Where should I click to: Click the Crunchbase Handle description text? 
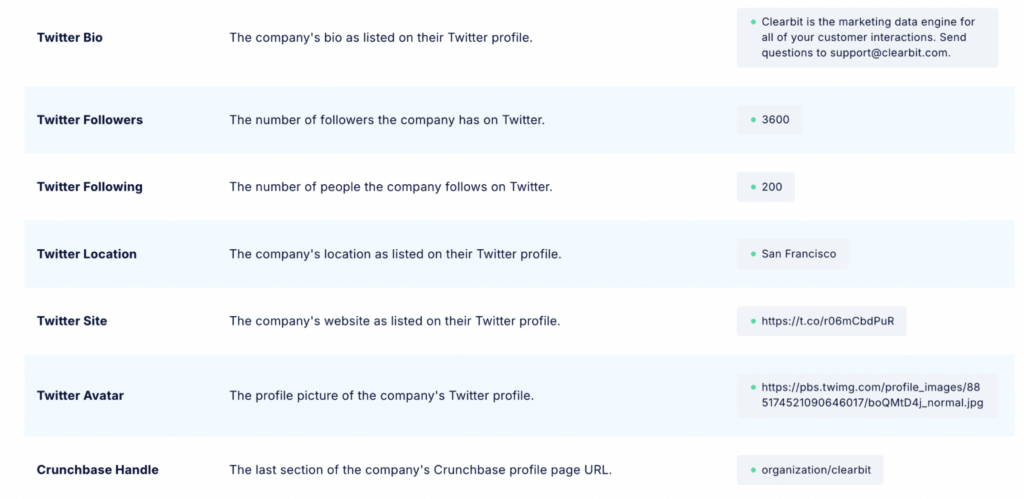tap(420, 470)
